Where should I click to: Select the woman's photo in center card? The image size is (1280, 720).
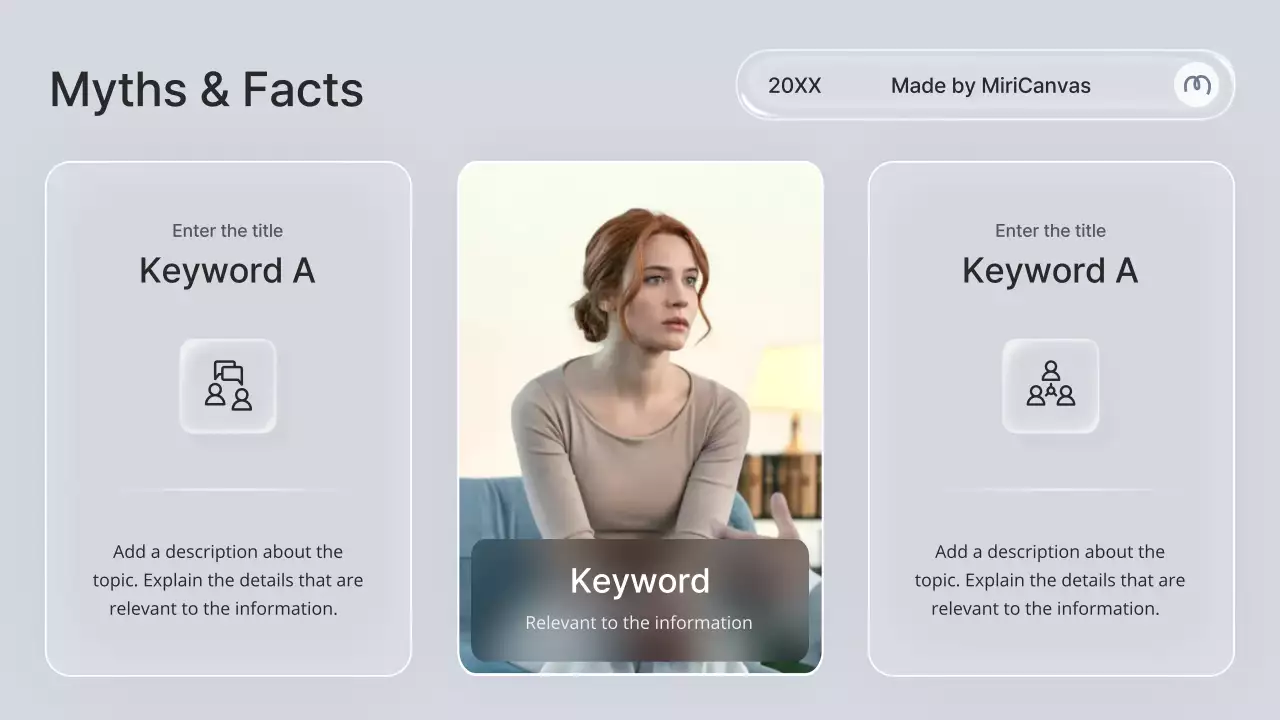pyautogui.click(x=640, y=330)
